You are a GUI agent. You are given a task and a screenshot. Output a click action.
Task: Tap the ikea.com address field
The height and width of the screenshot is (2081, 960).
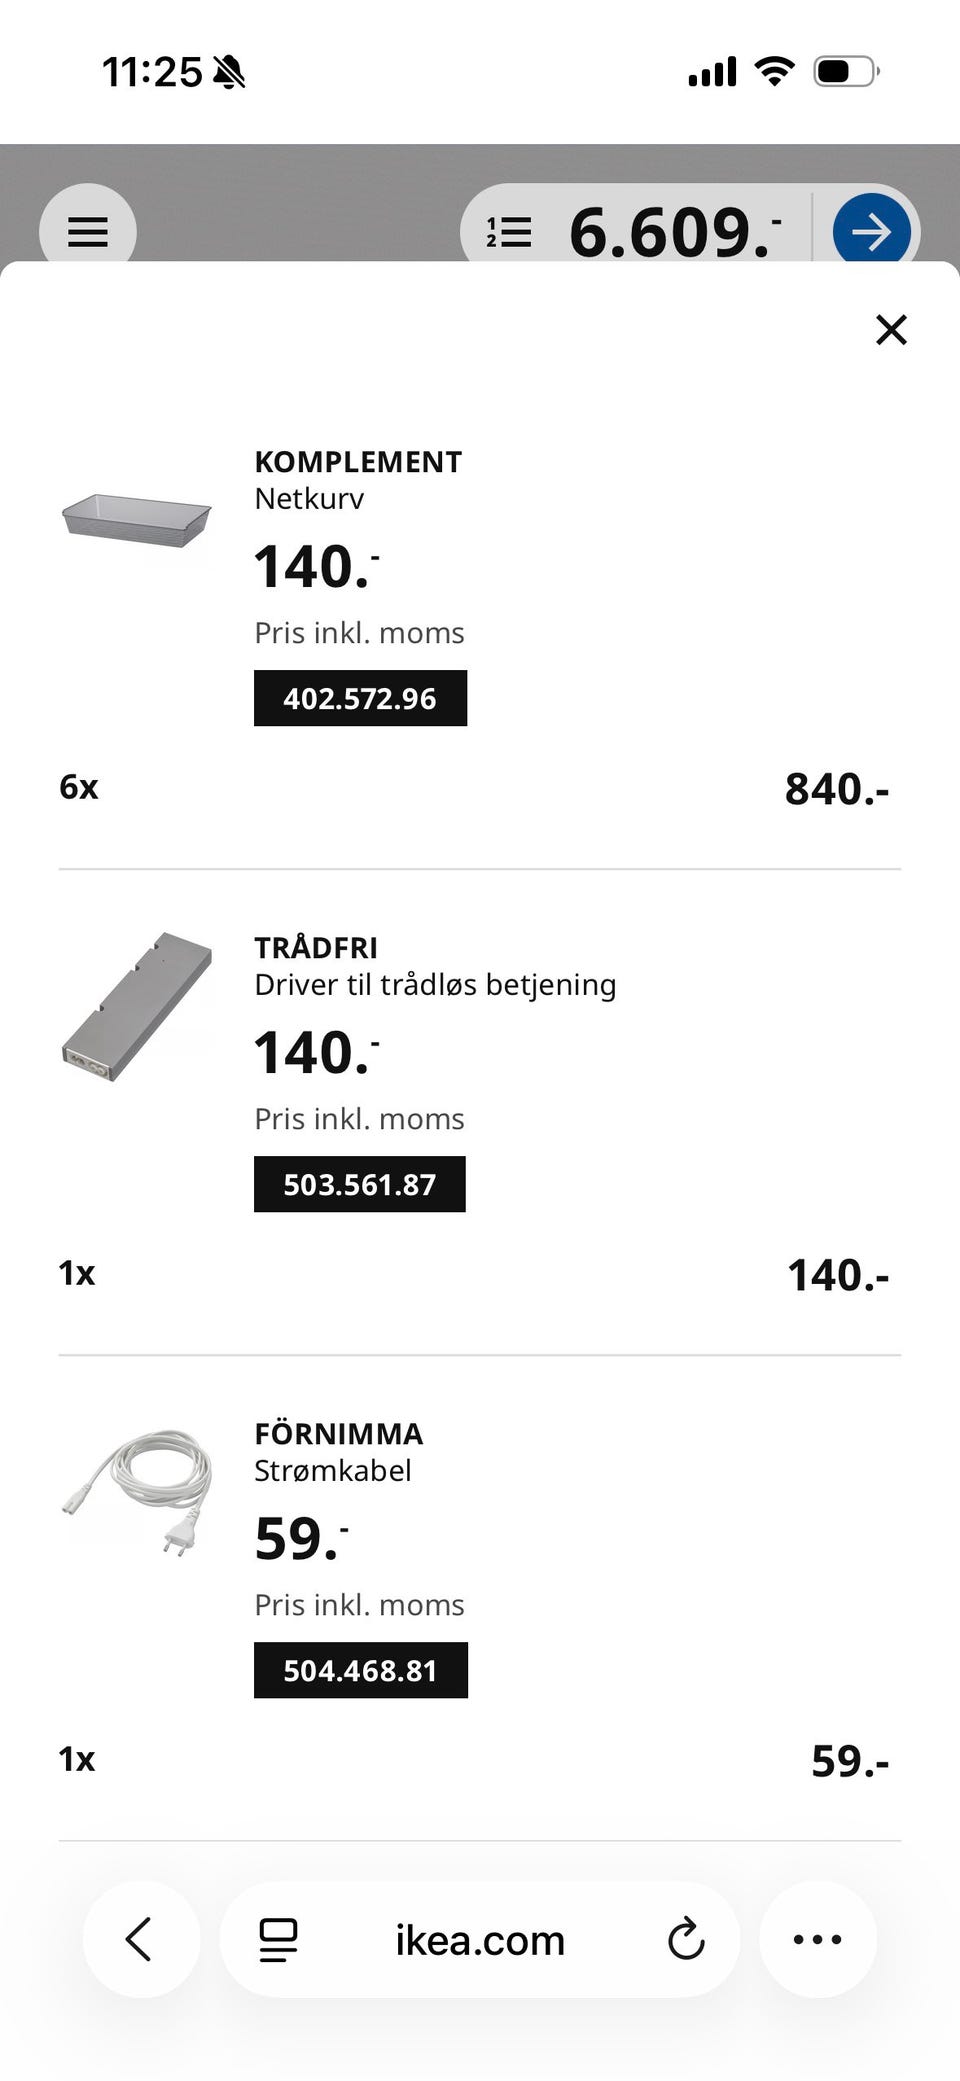480,1939
